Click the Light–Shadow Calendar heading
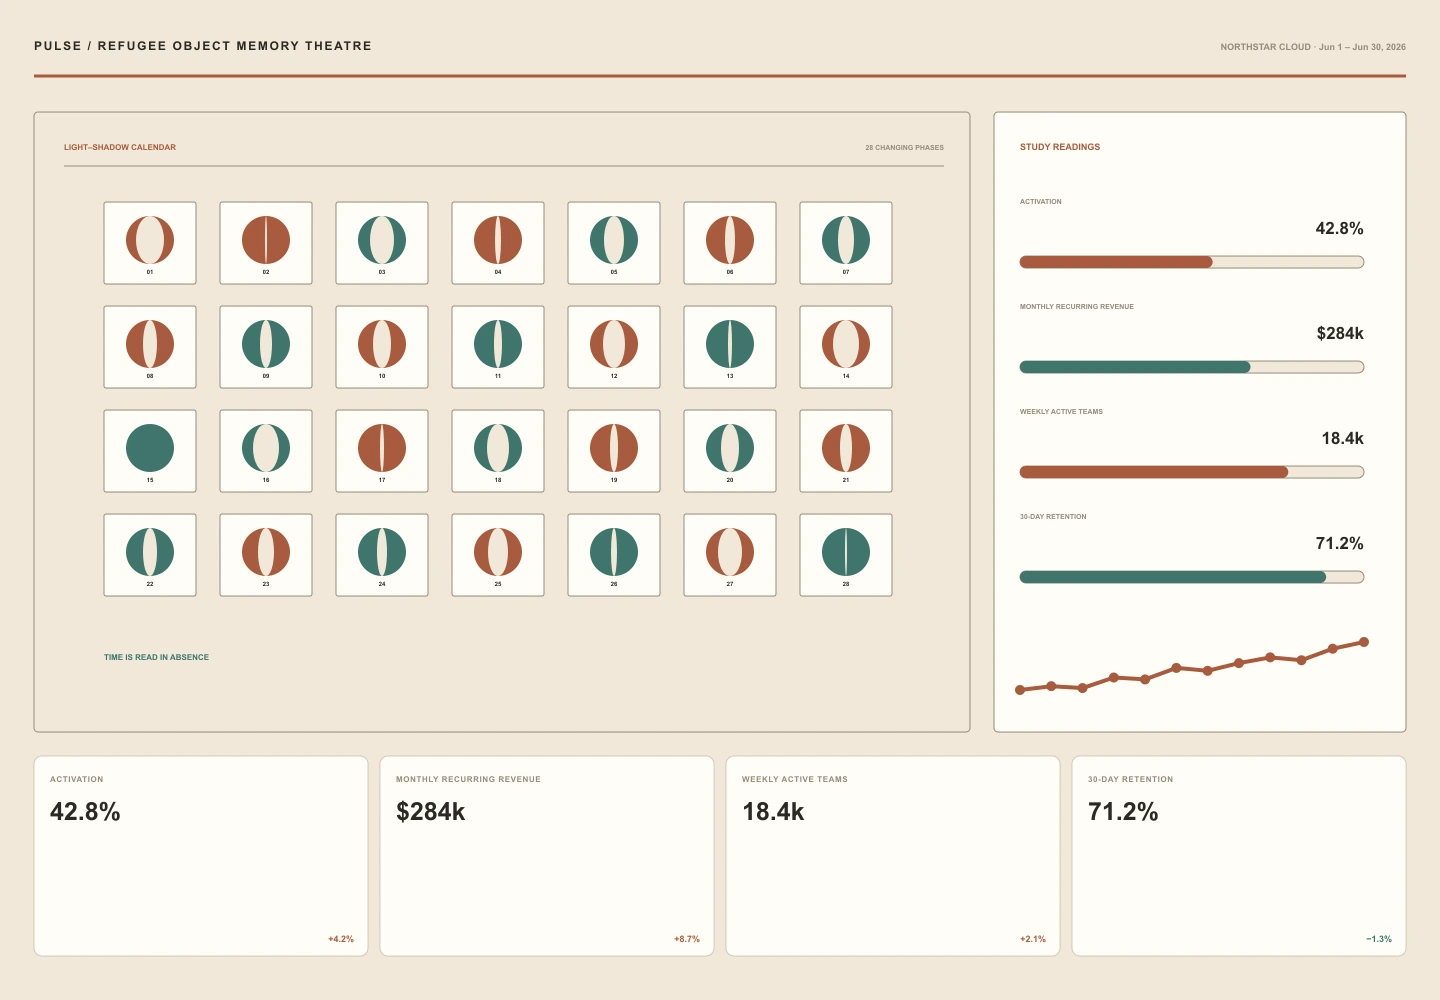This screenshot has height=1000, width=1440. click(x=120, y=147)
